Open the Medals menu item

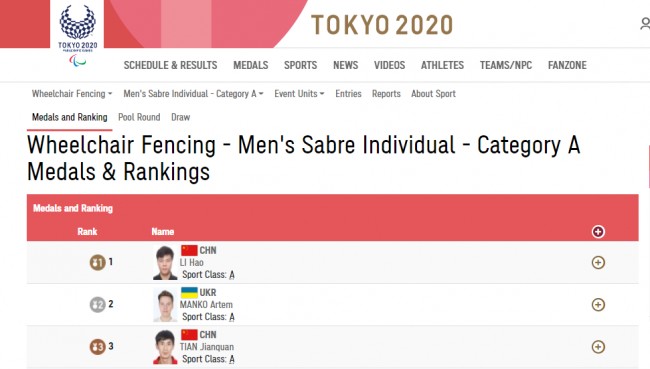point(250,65)
